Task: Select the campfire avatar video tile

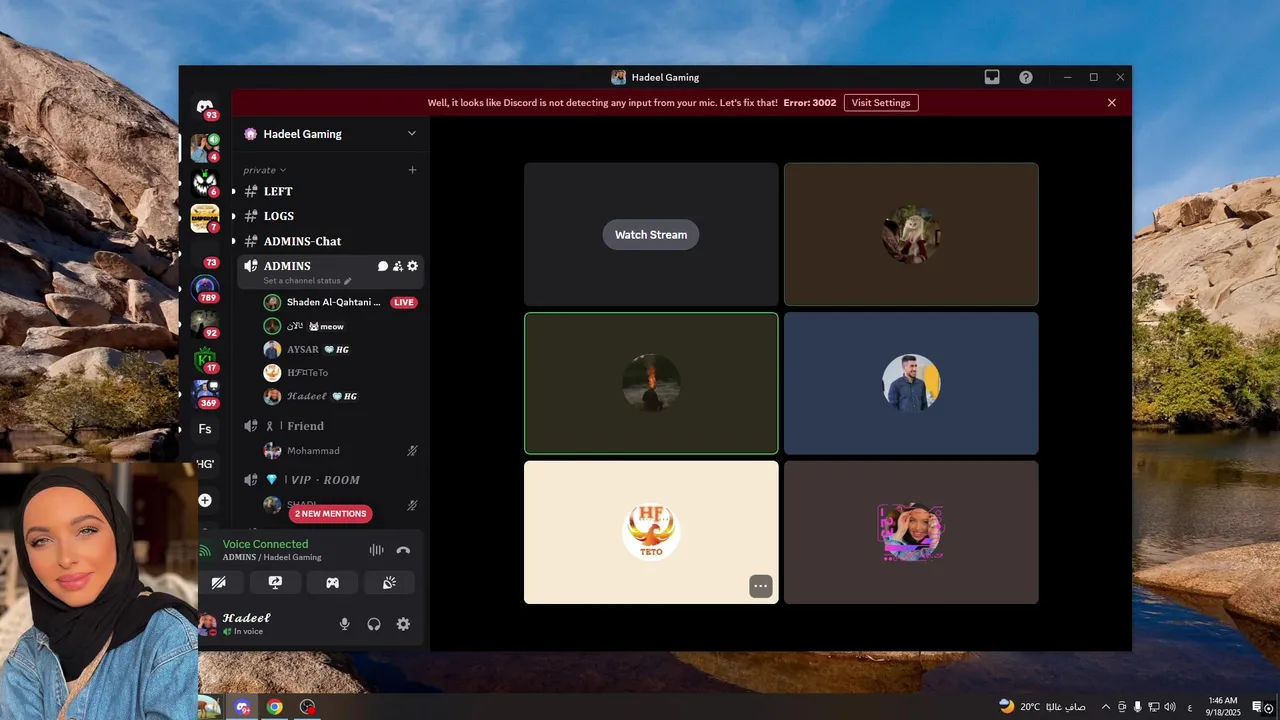Action: pyautogui.click(x=651, y=383)
